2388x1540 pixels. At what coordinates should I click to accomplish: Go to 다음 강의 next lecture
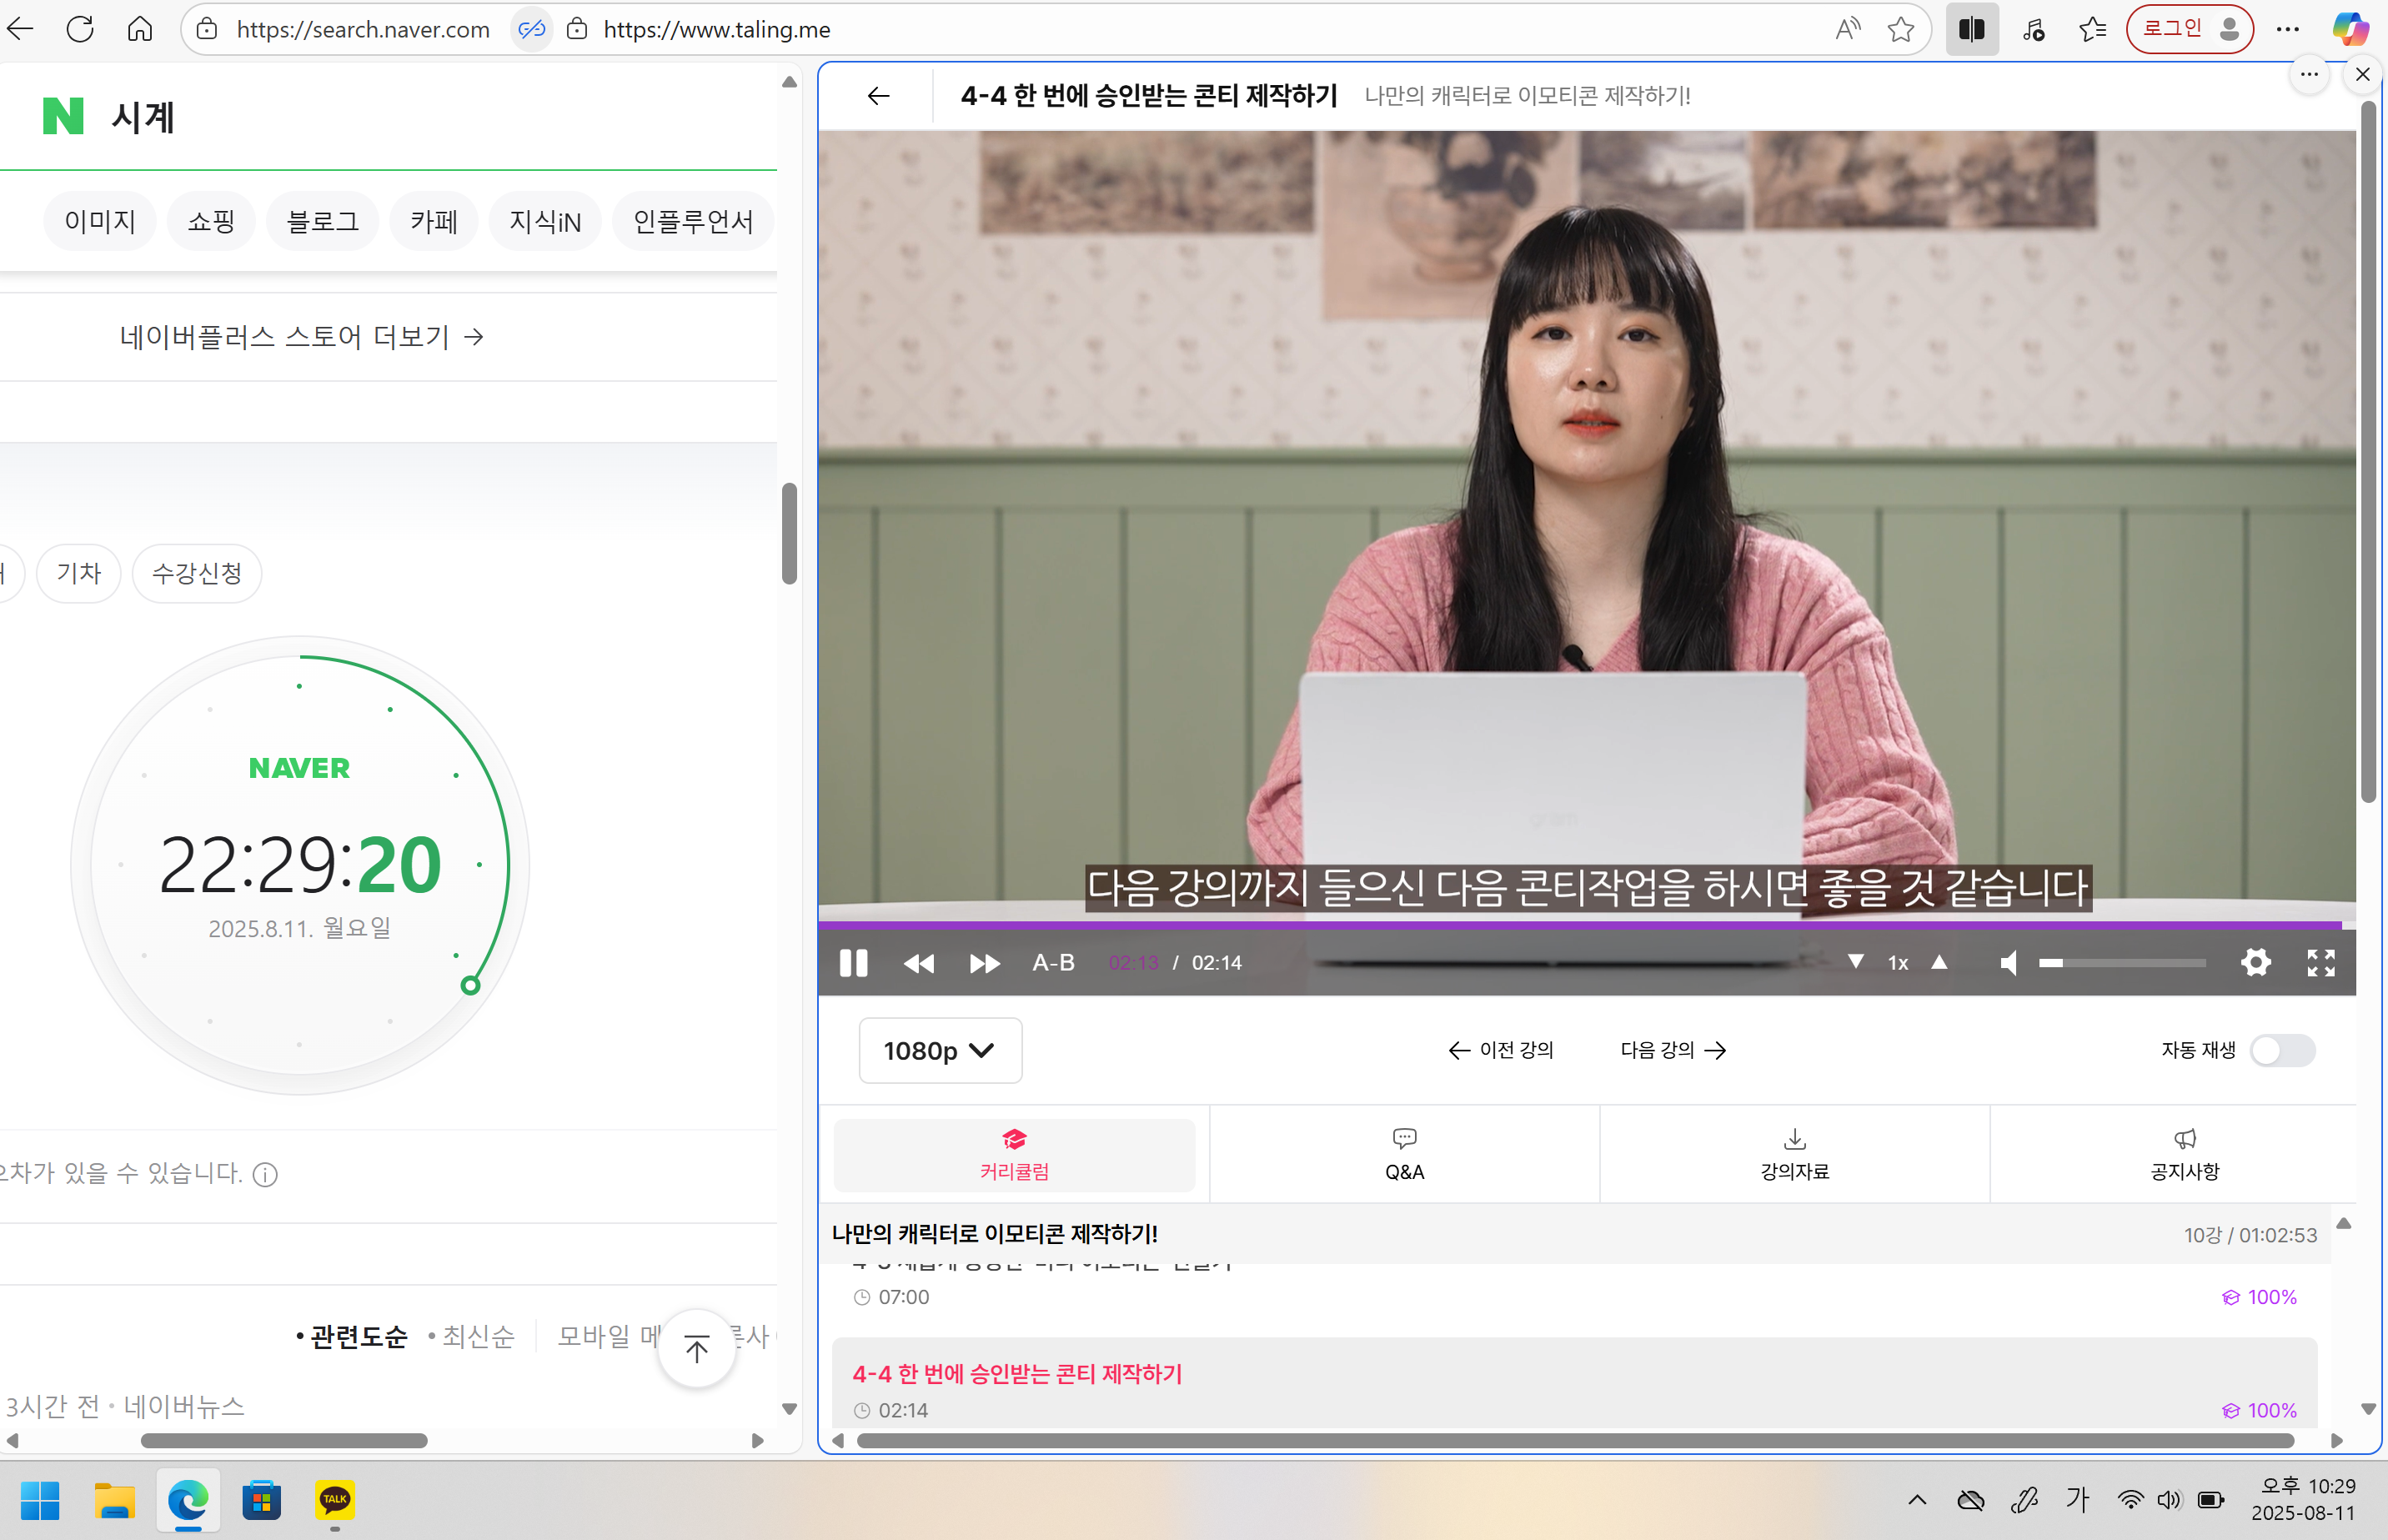tap(1673, 1050)
